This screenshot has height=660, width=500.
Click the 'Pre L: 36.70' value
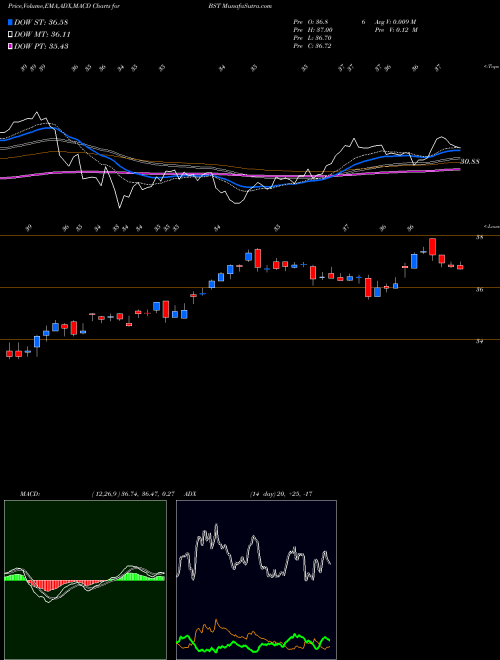click(x=313, y=38)
